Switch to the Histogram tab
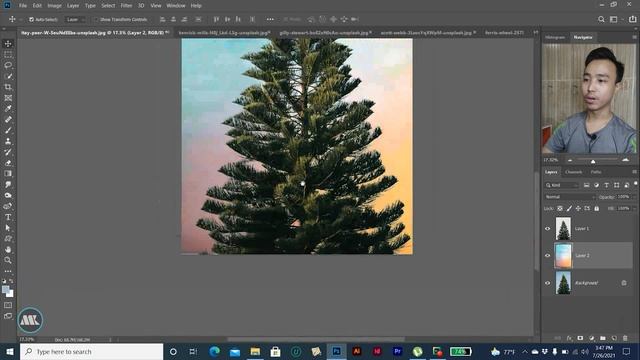 (555, 37)
